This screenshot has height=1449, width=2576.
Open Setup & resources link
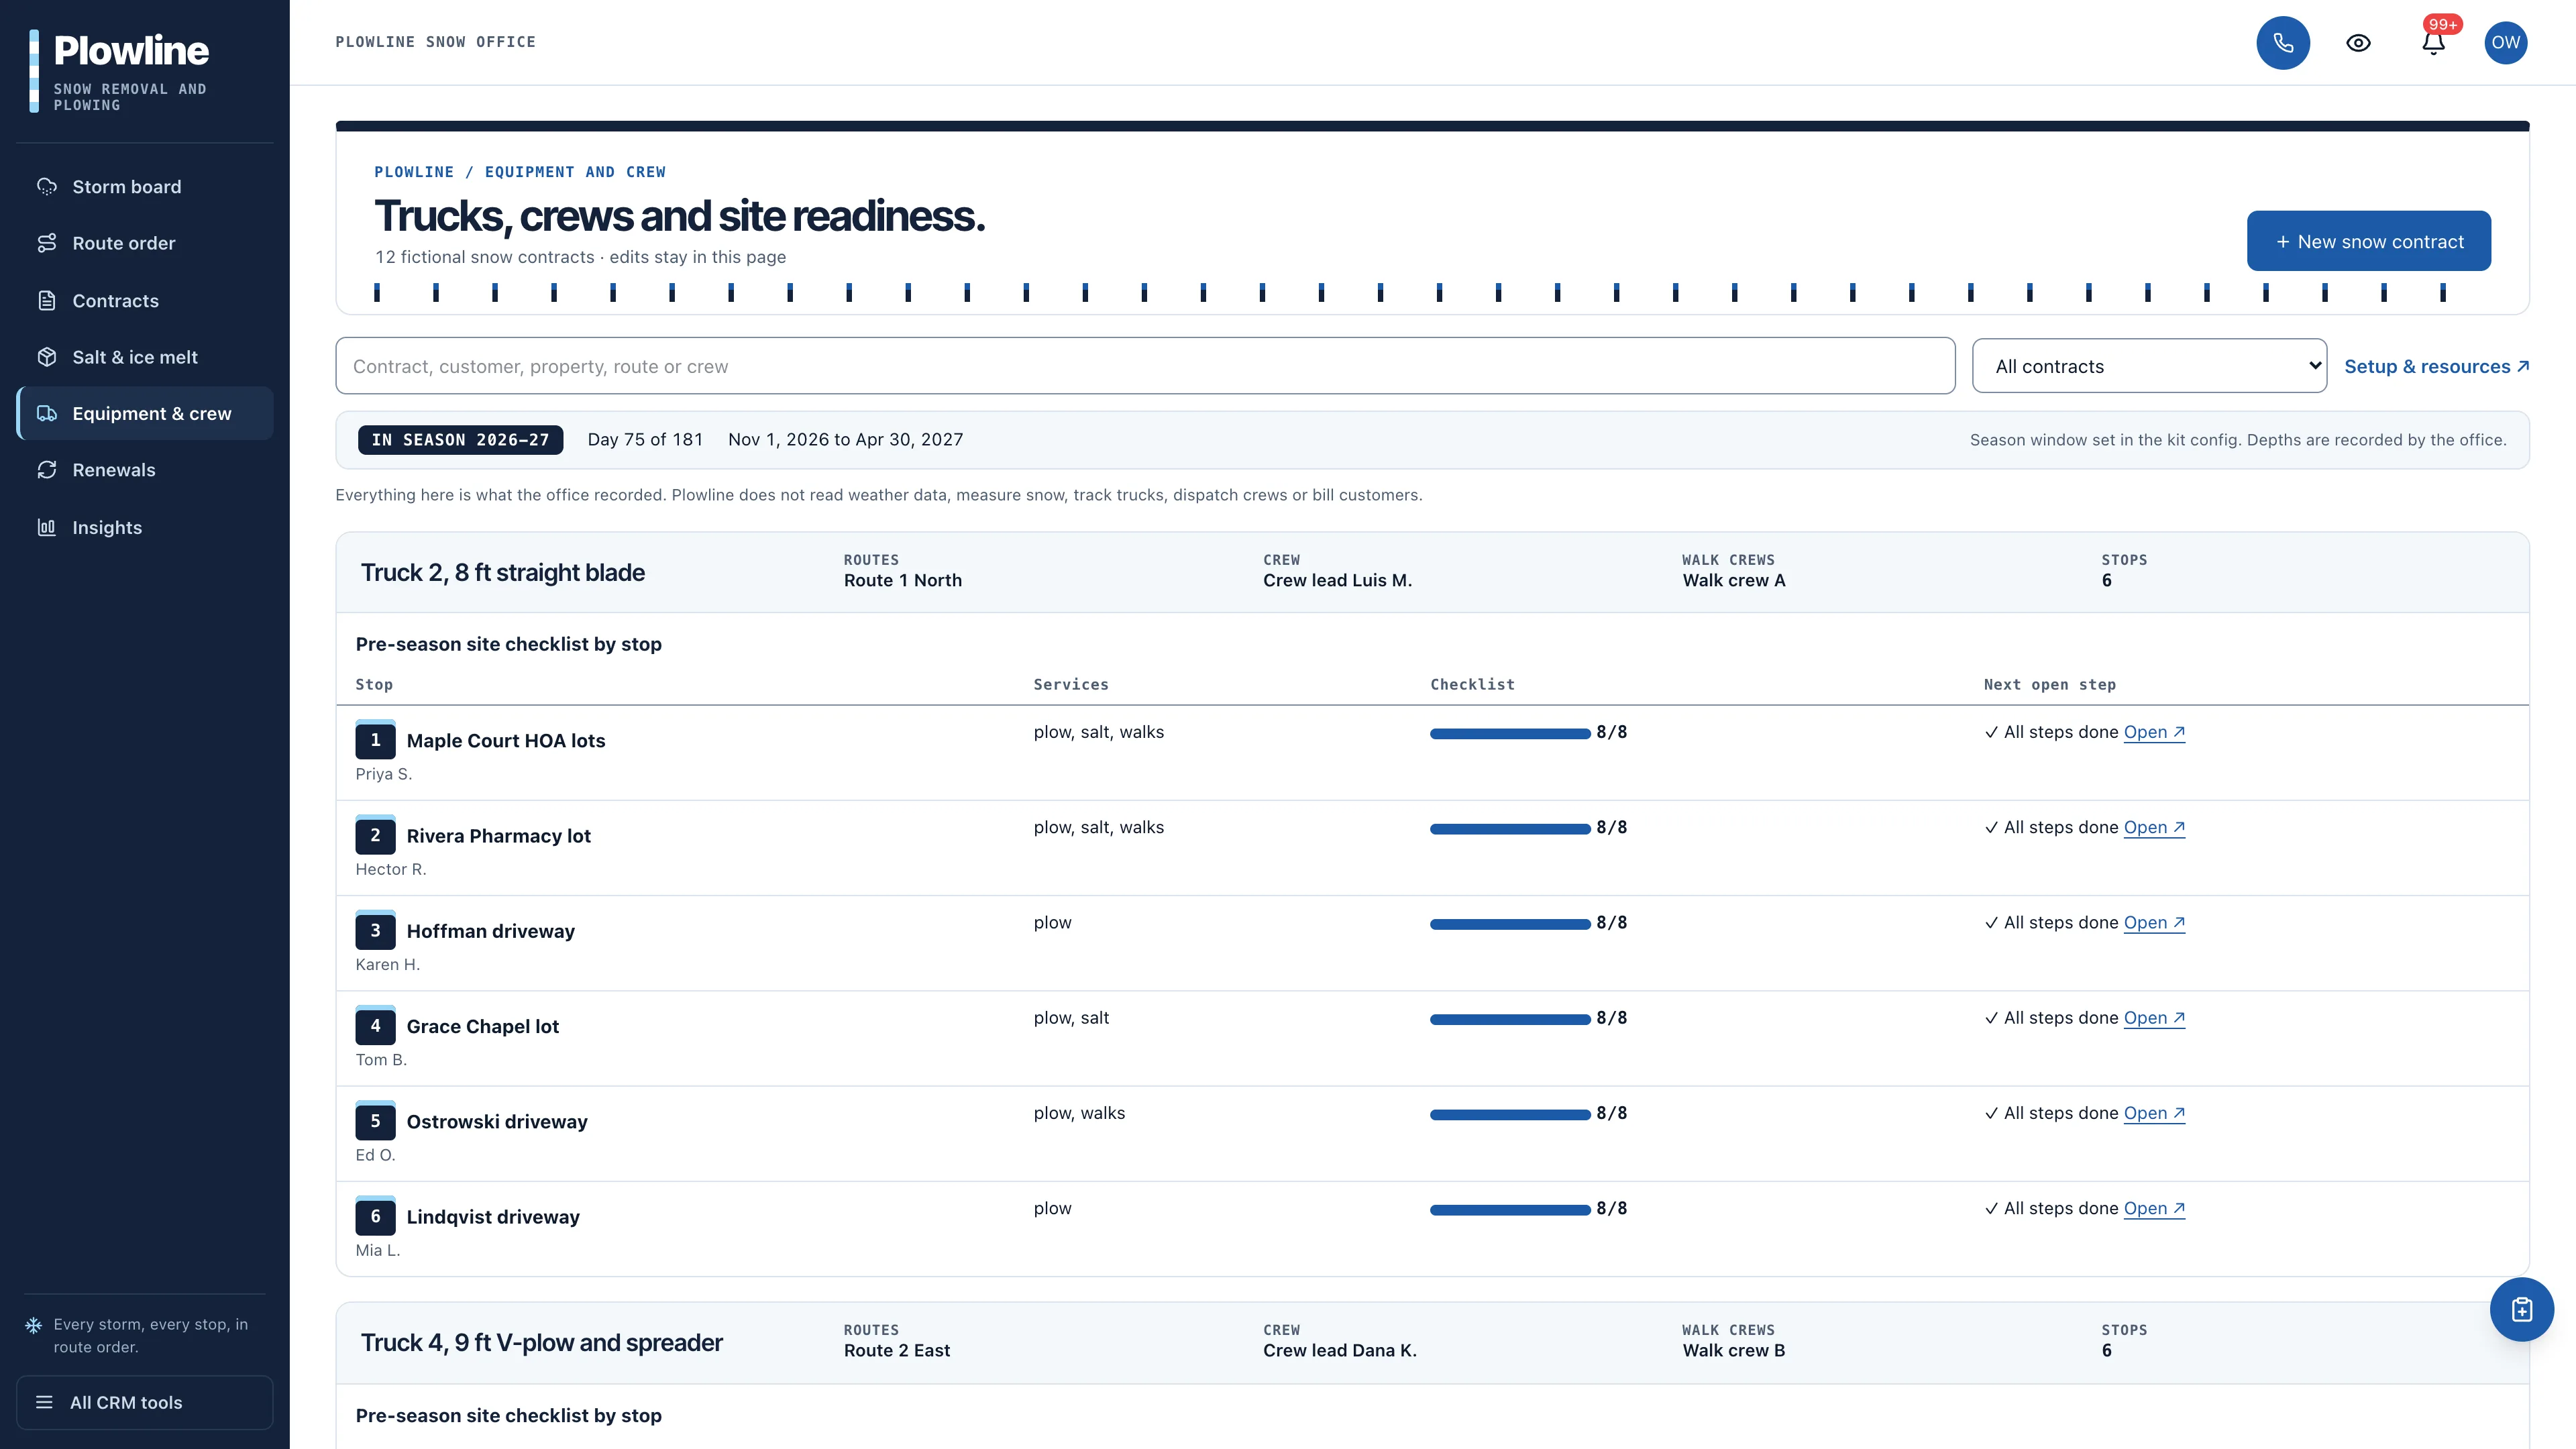point(2436,366)
